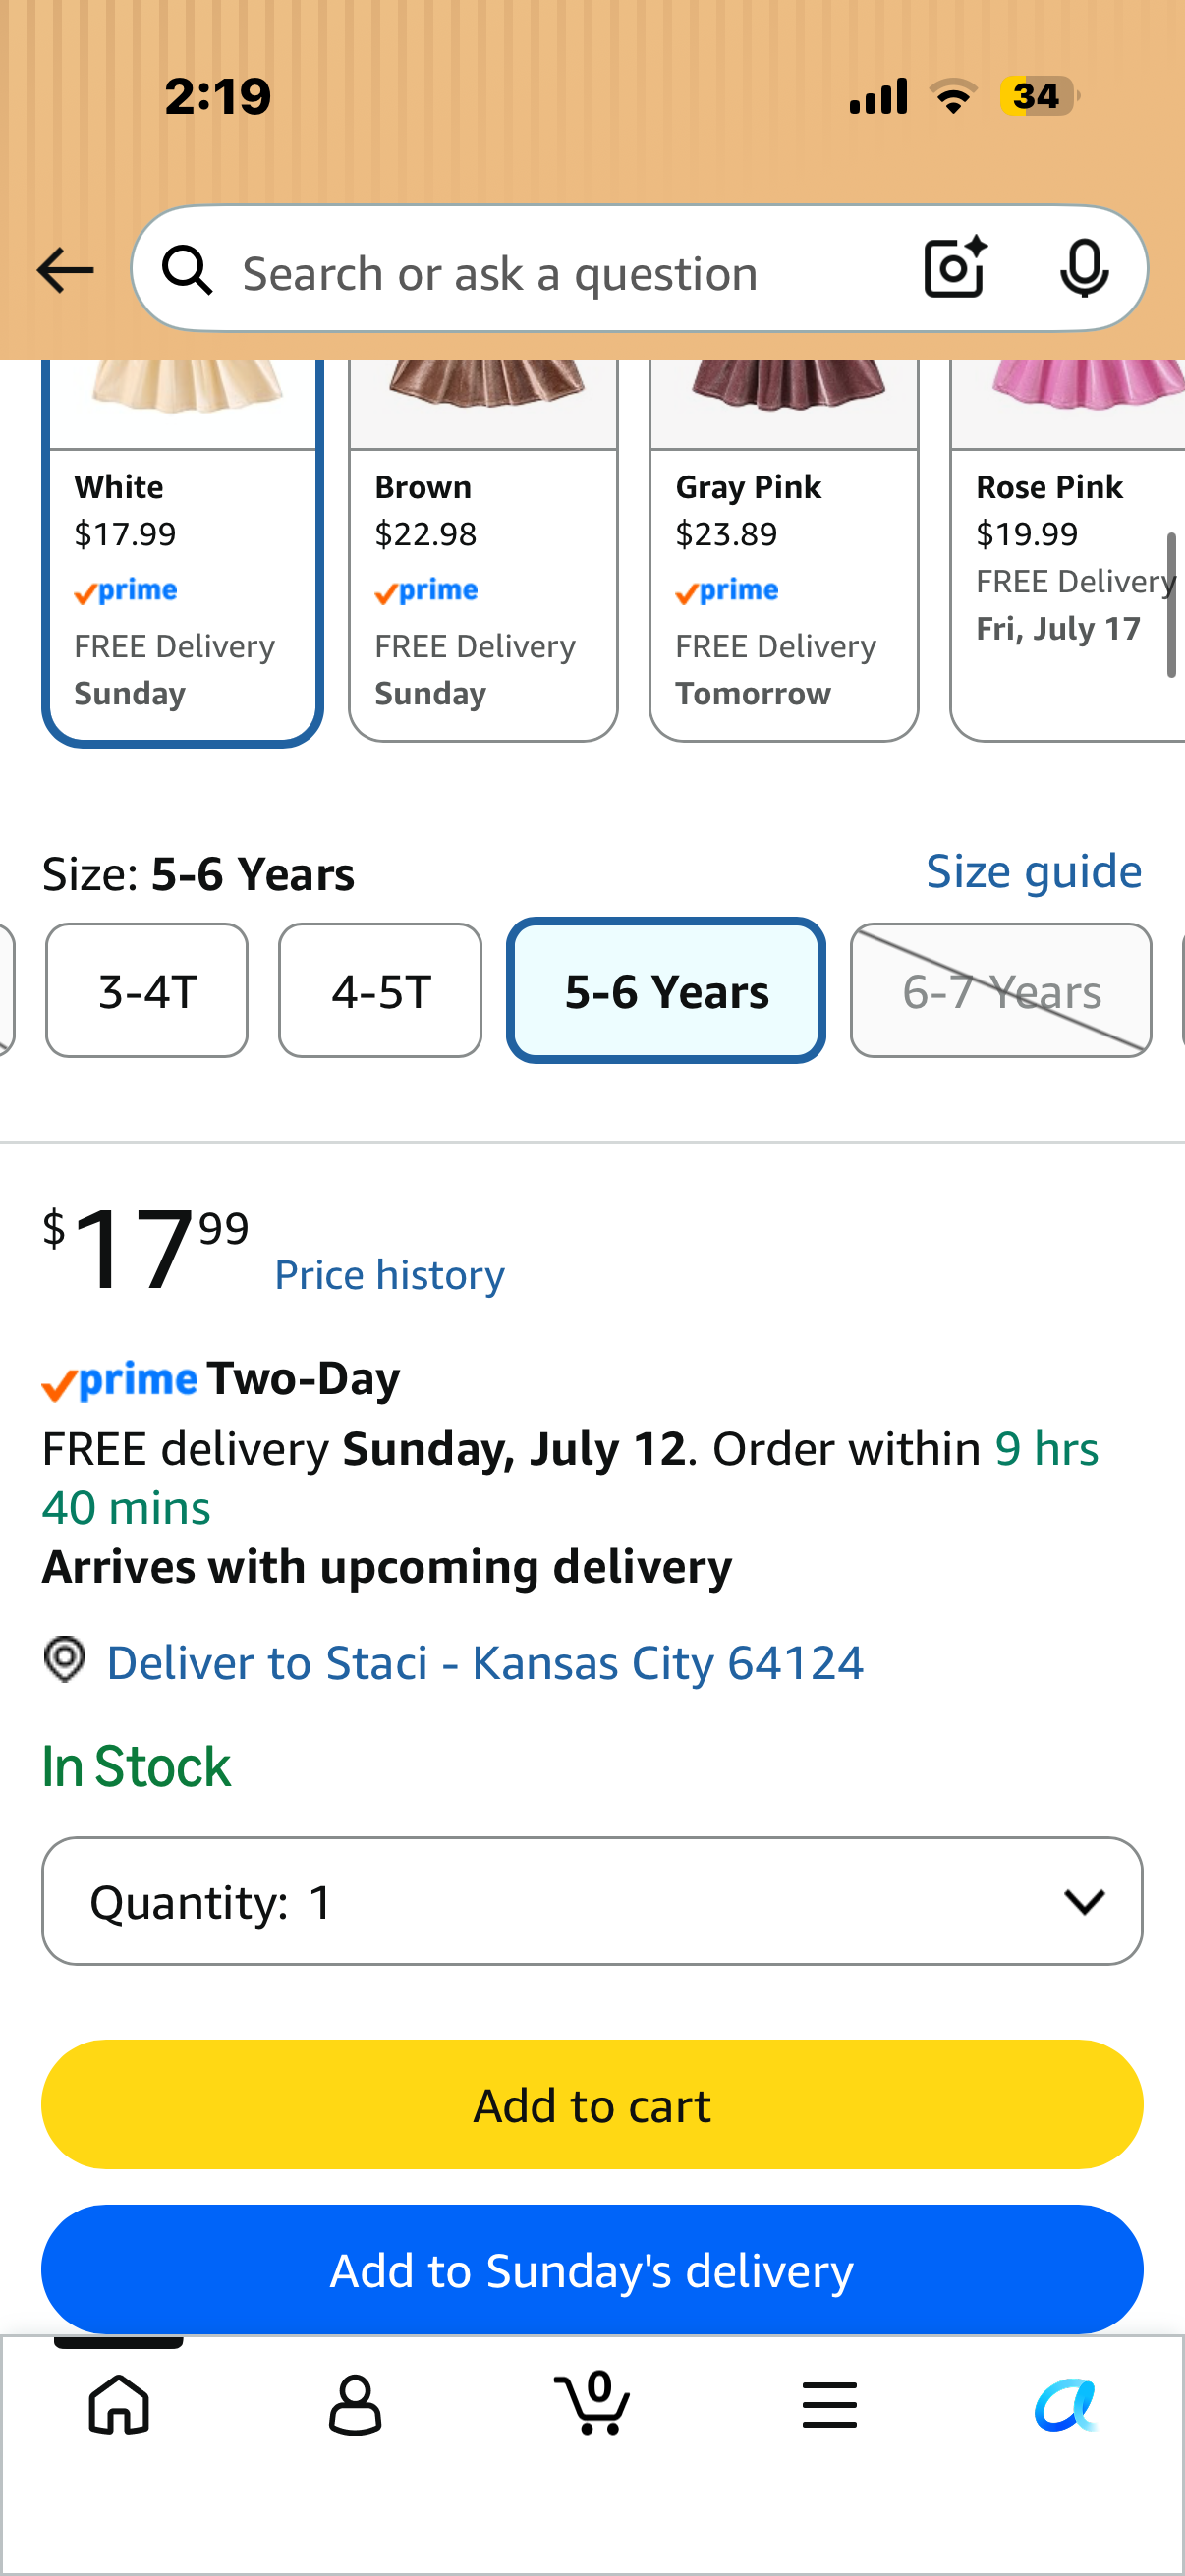The height and width of the screenshot is (2576, 1185).
Task: Open the shopping cart icon
Action: coord(592,2402)
